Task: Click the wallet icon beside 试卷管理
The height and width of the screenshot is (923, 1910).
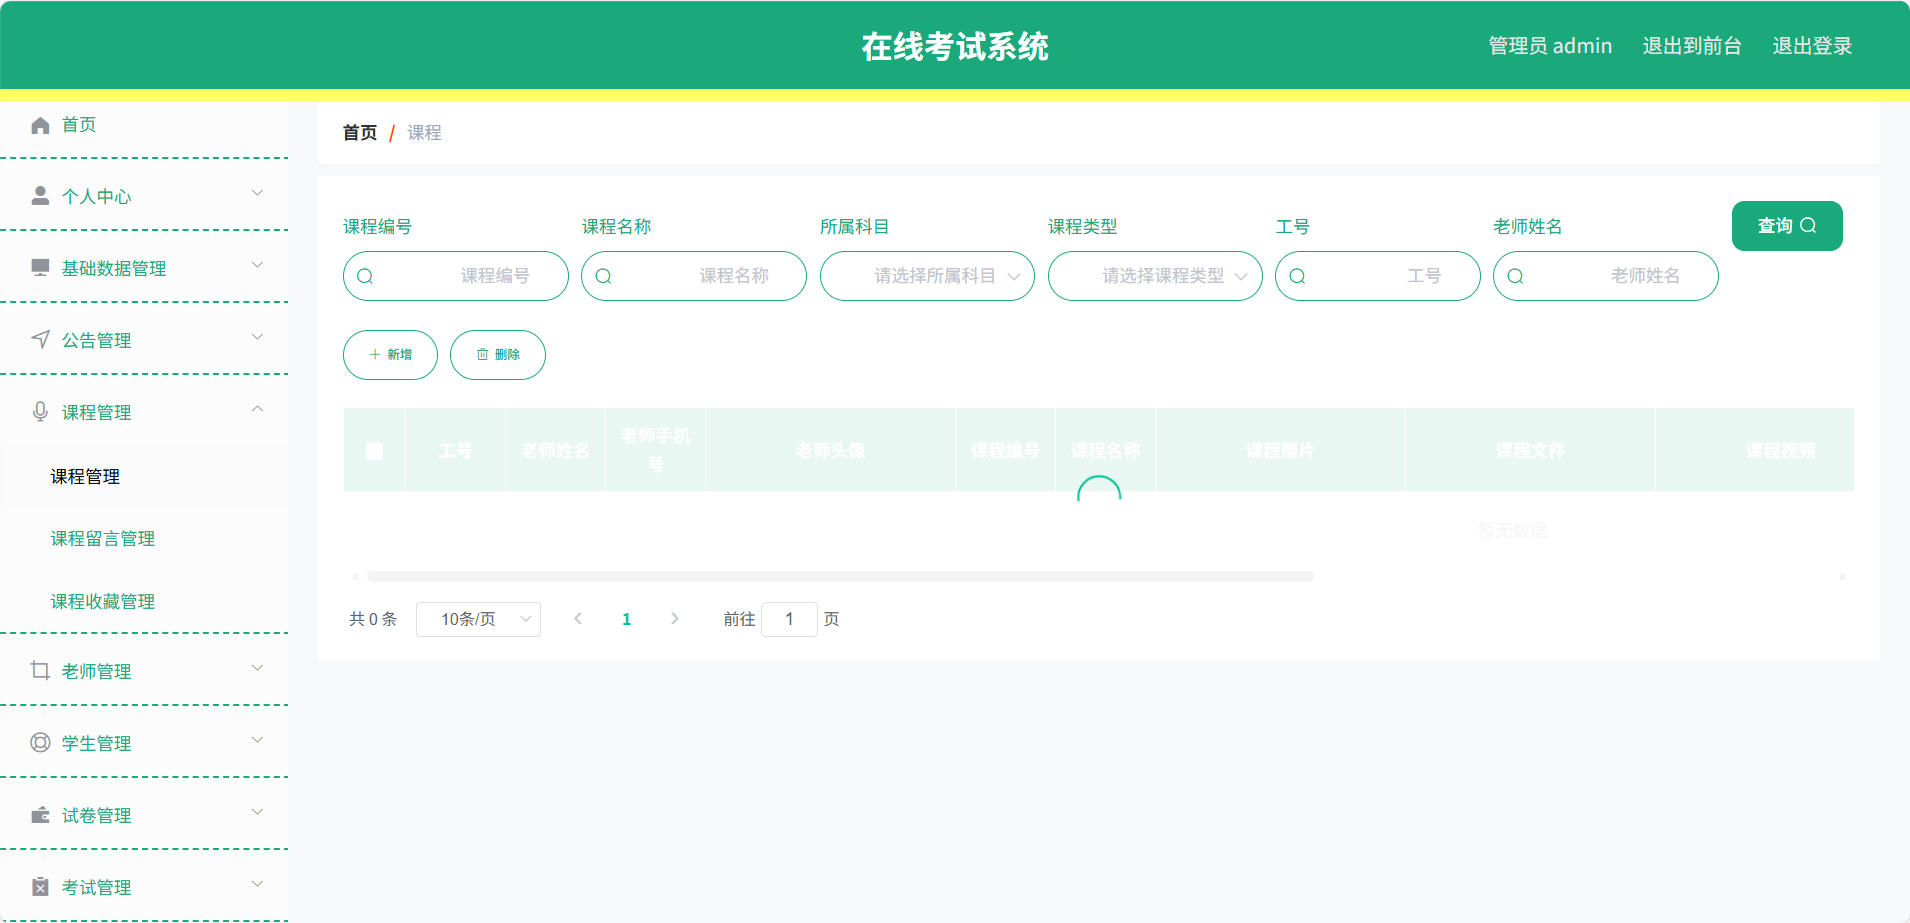Action: pyautogui.click(x=40, y=815)
